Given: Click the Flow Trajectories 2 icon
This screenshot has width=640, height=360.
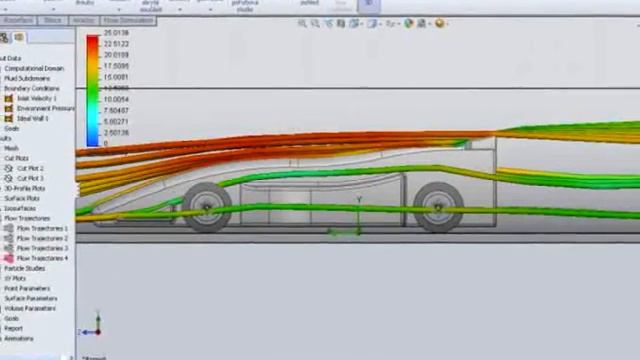Looking at the screenshot, I should pos(9,238).
